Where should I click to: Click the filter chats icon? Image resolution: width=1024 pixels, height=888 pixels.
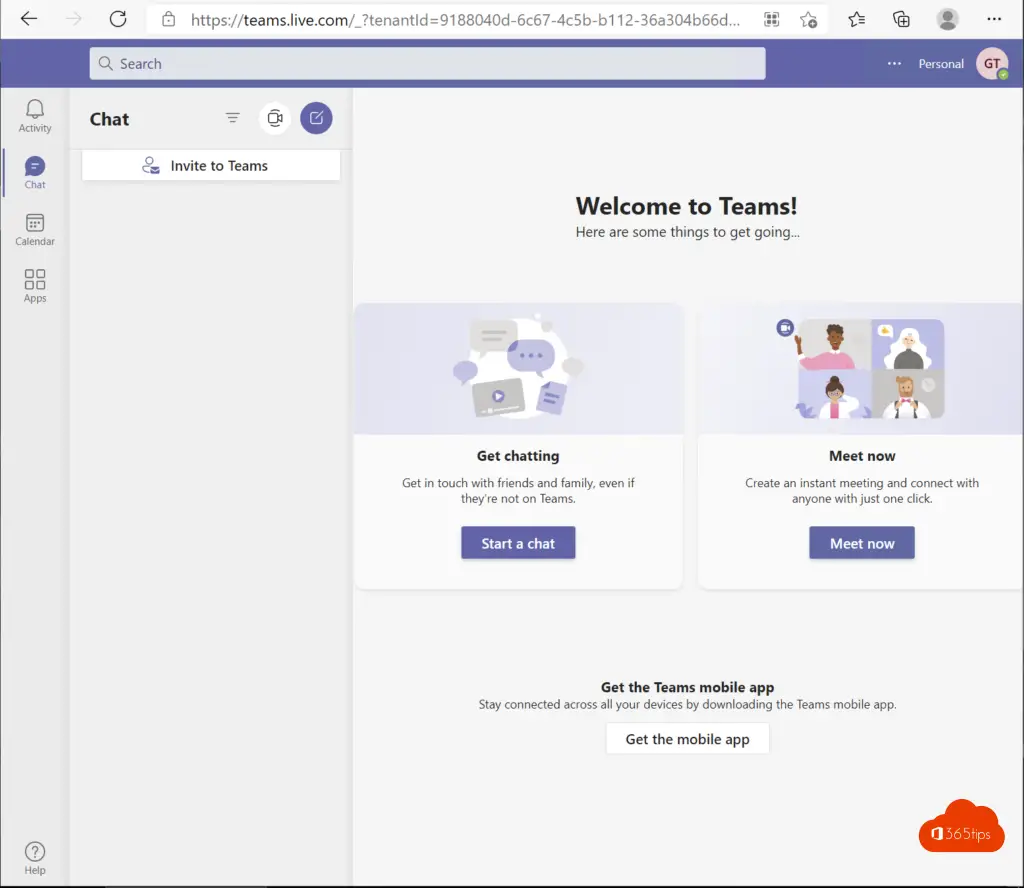tap(233, 118)
